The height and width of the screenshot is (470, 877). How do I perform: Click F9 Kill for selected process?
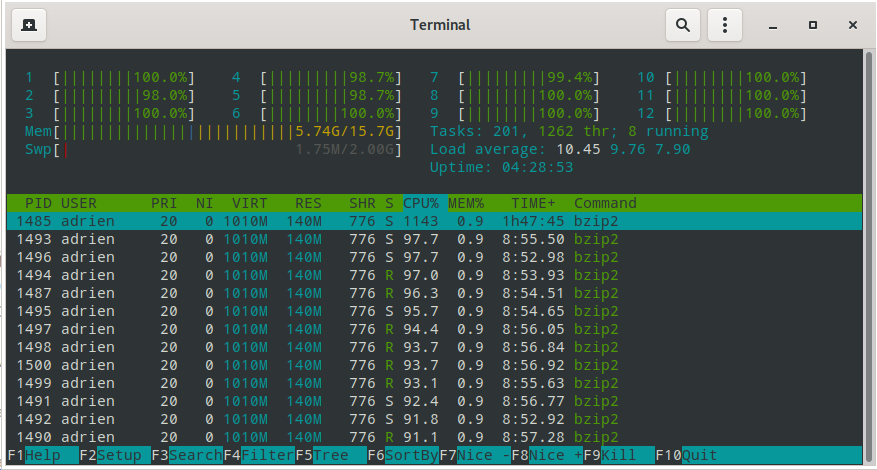pos(620,455)
